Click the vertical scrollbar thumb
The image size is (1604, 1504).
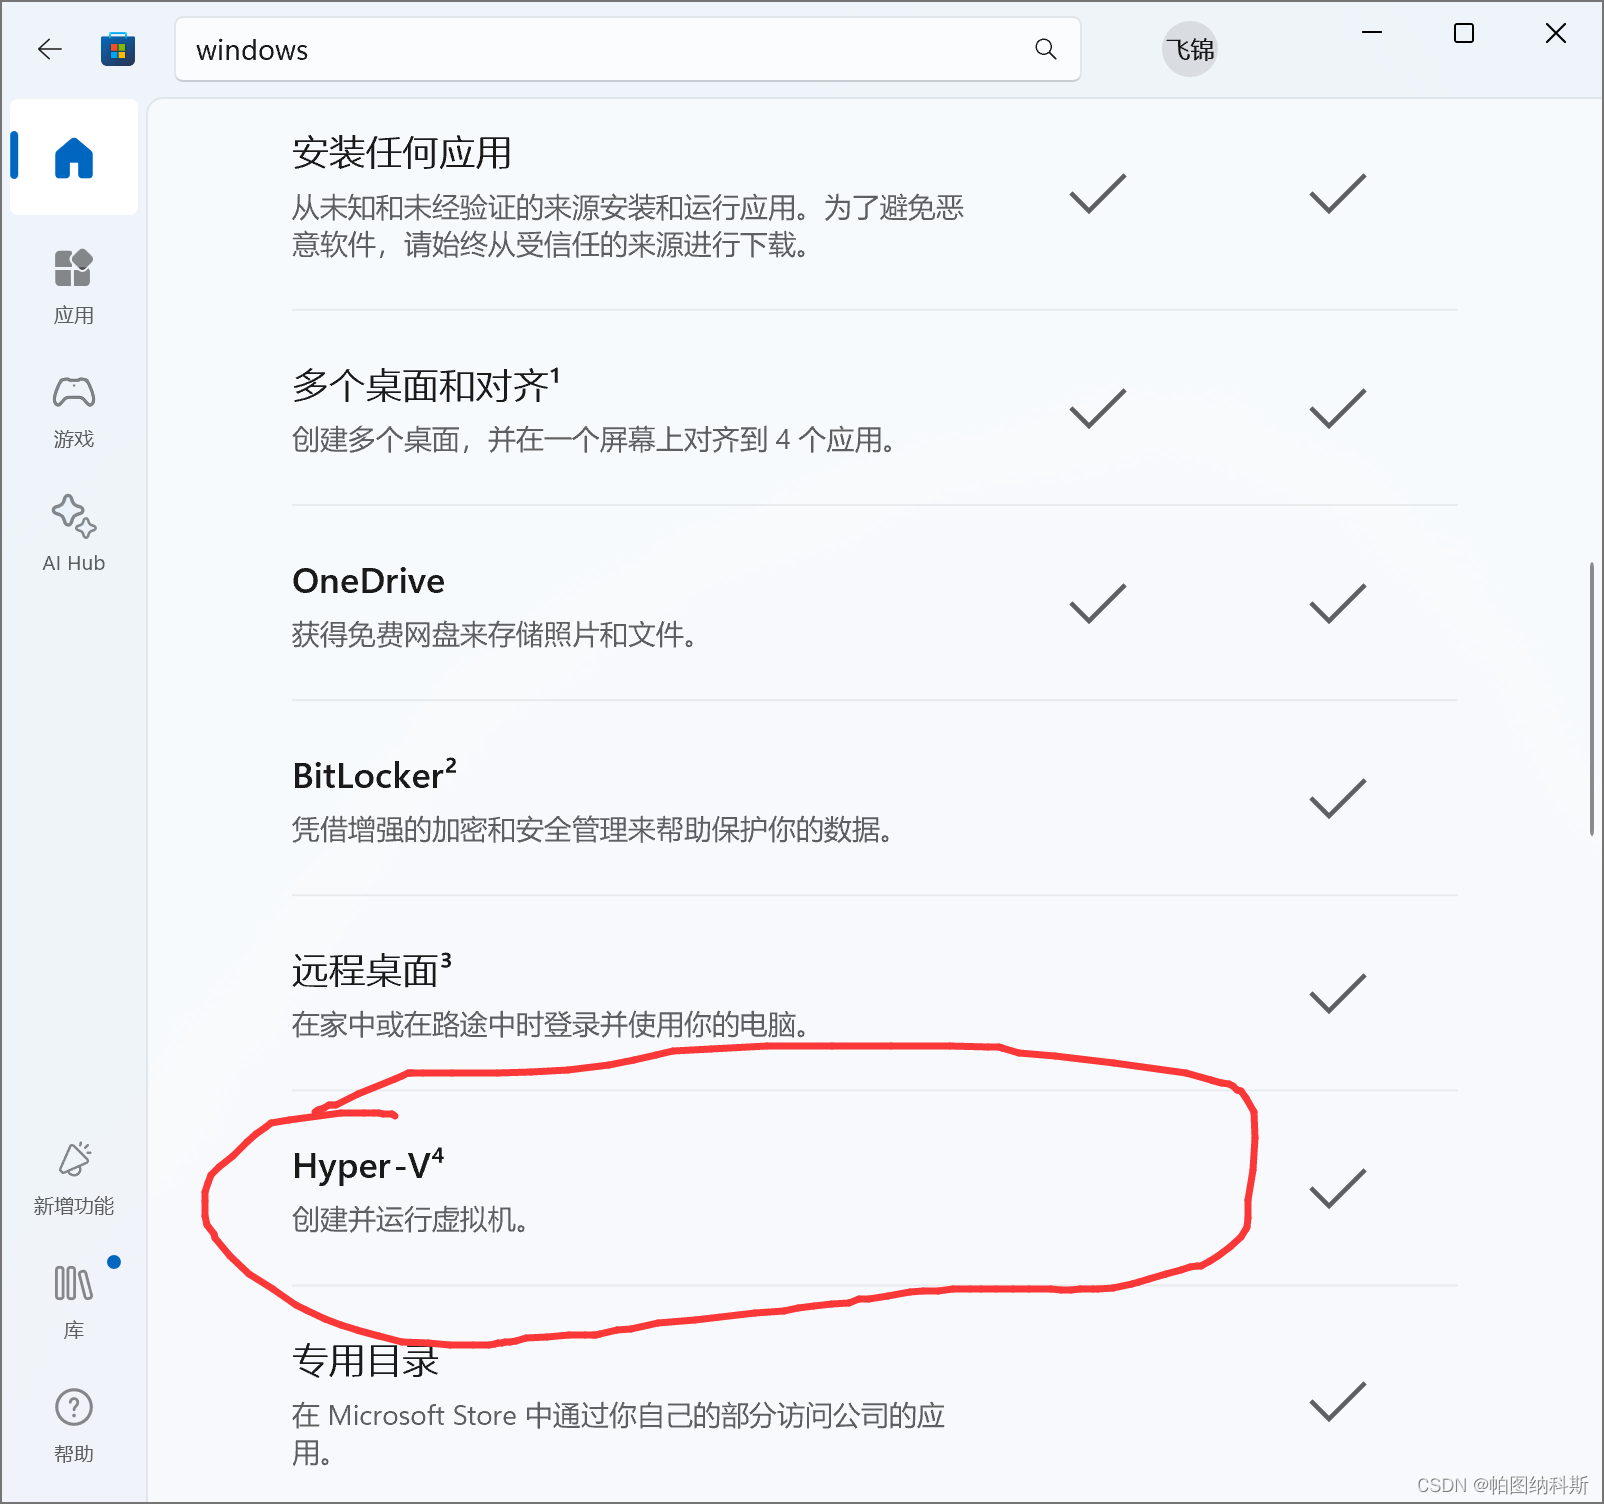[x=1592, y=699]
